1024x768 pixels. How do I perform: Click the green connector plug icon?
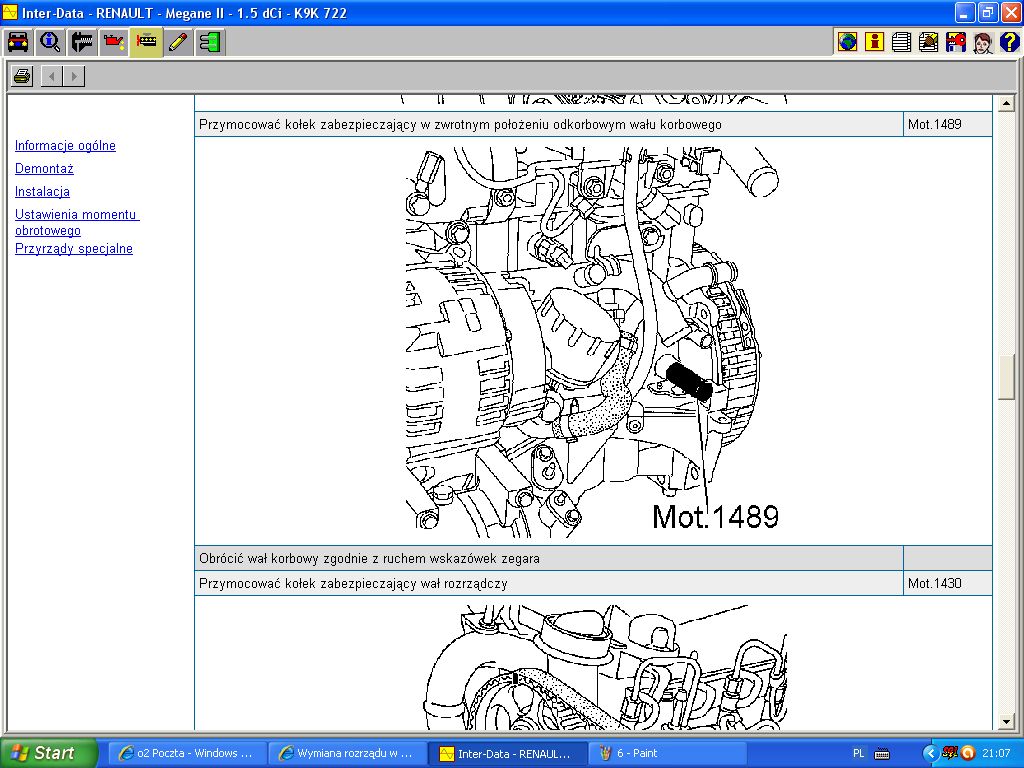click(210, 42)
